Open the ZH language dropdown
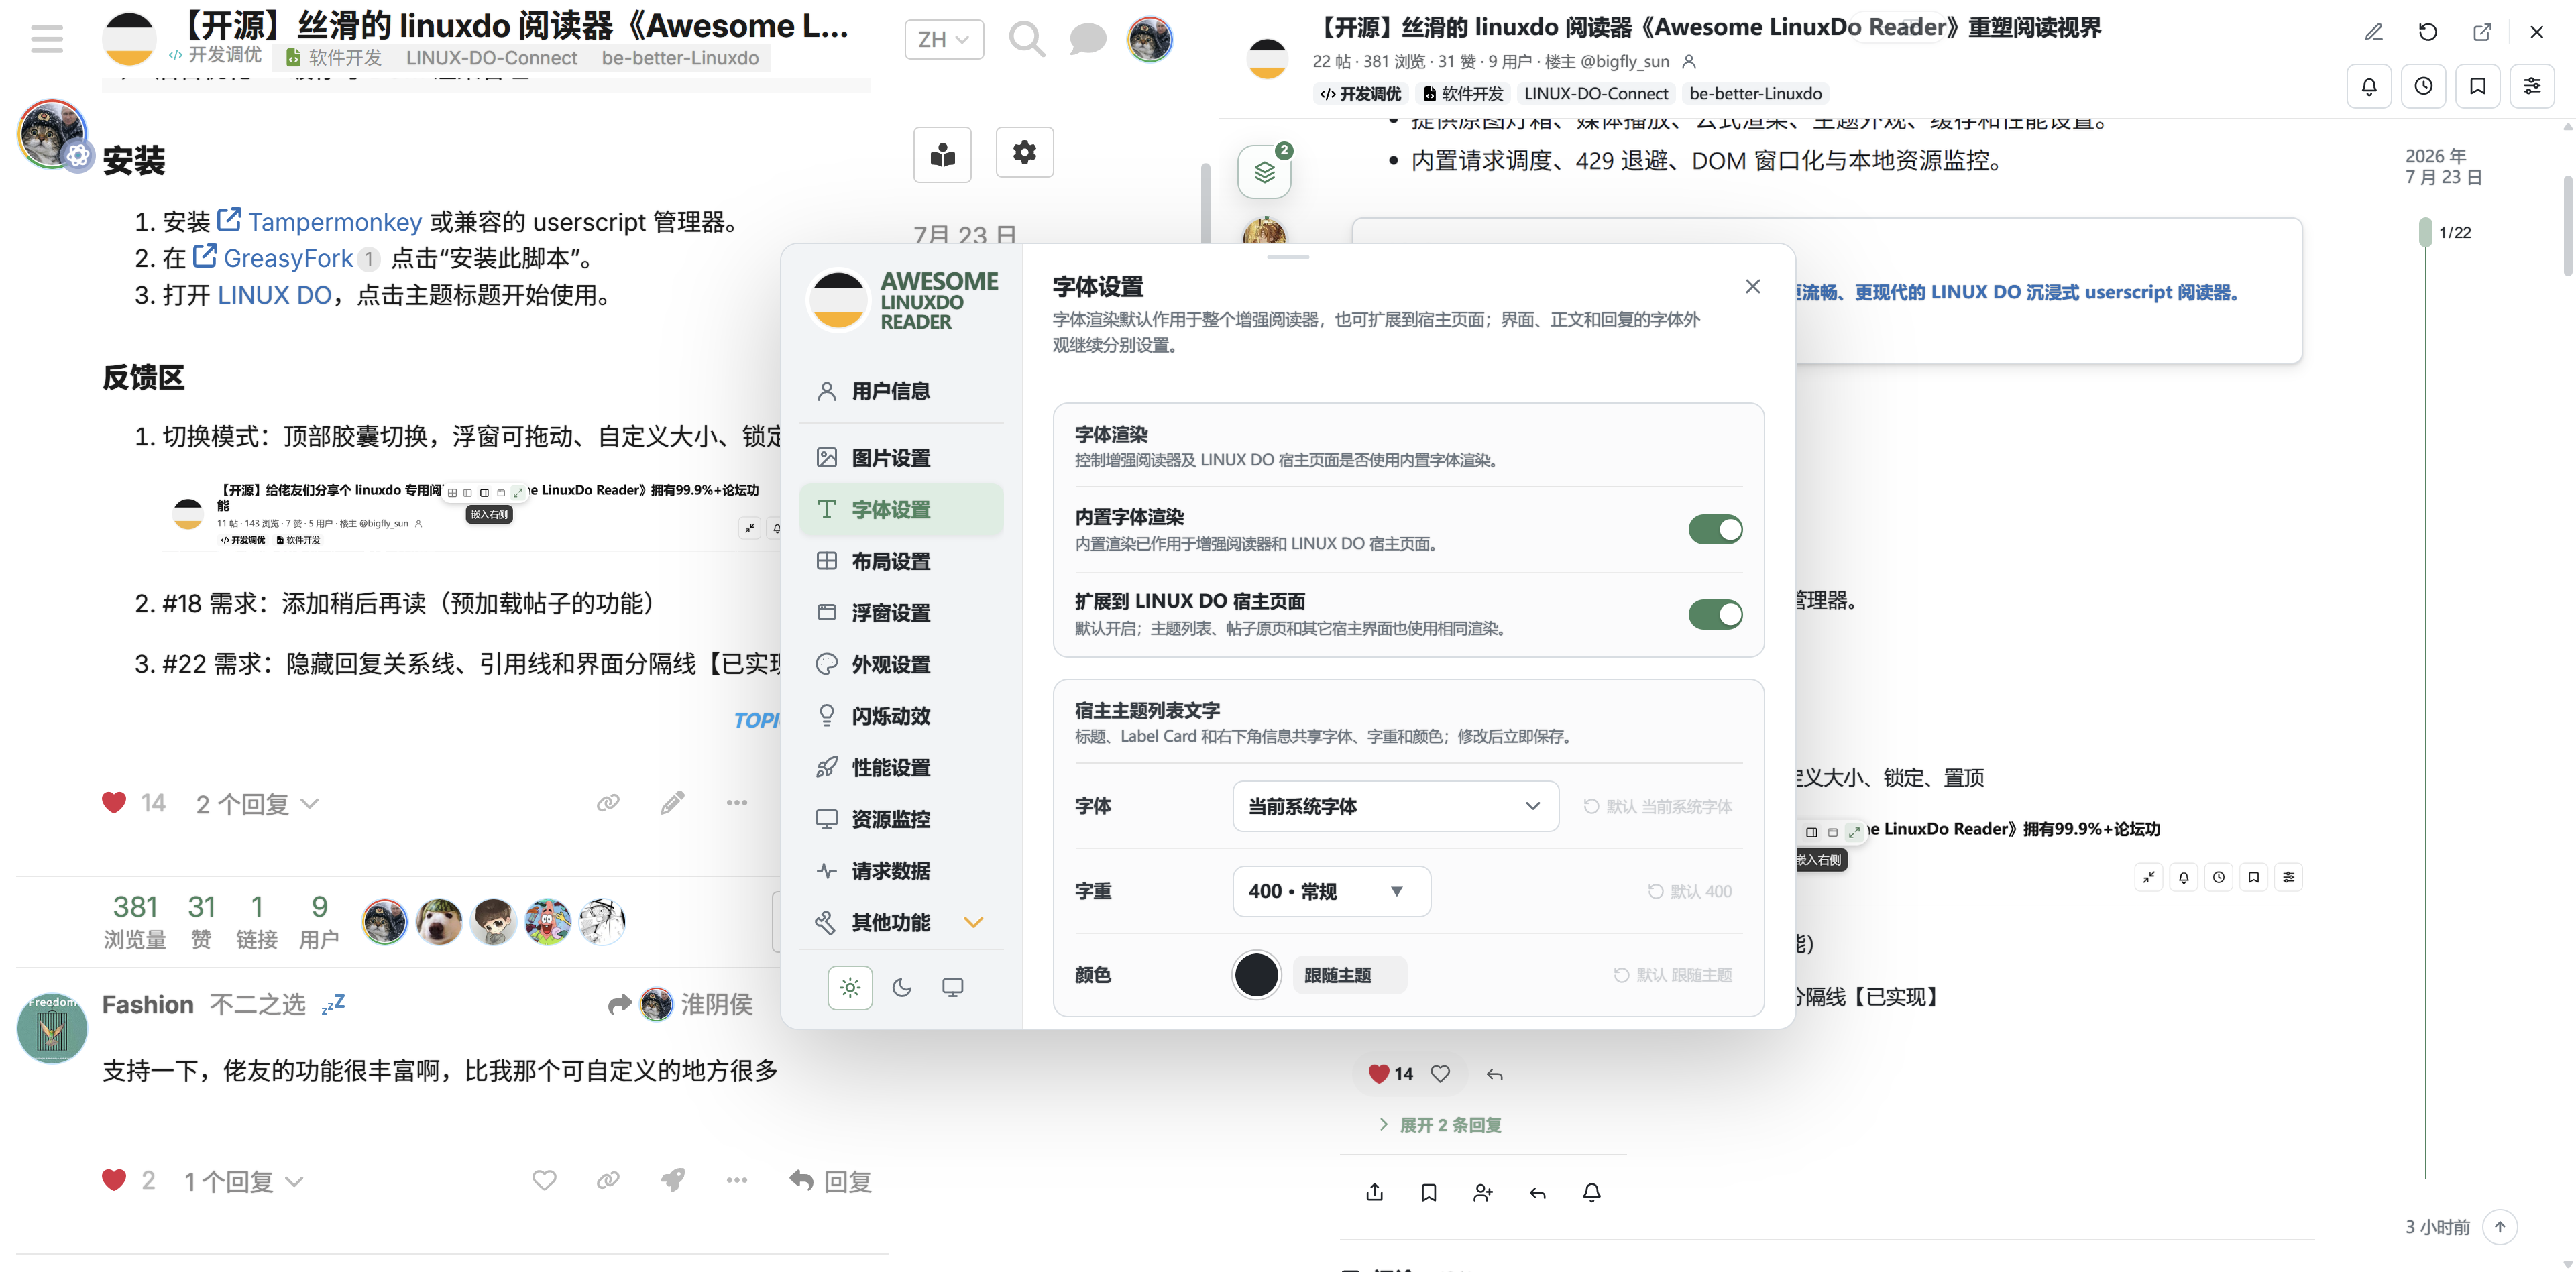Image resolution: width=2576 pixels, height=1272 pixels. click(943, 39)
